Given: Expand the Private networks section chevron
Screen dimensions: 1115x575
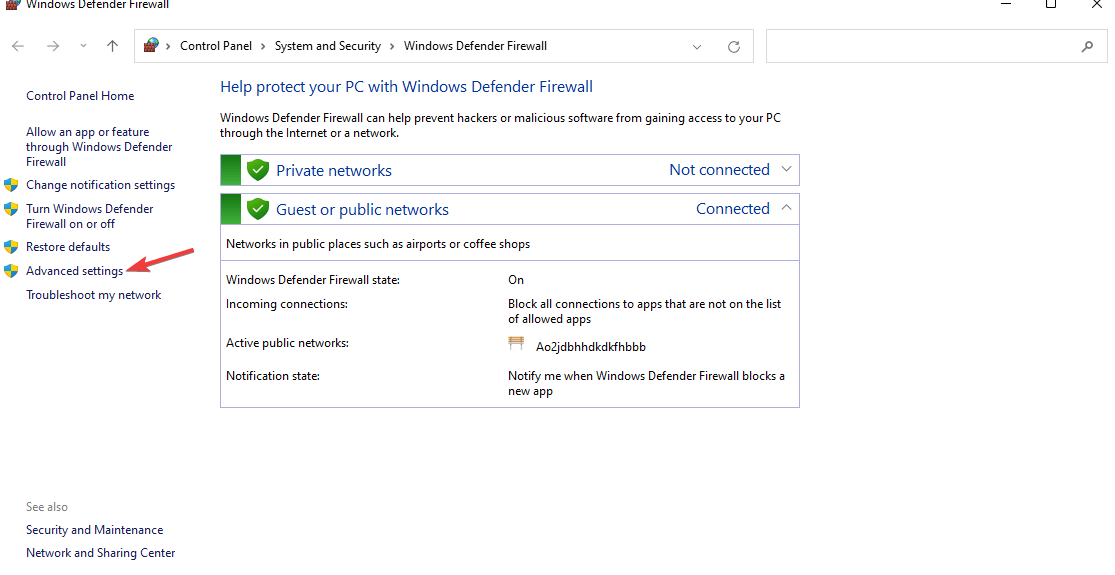Looking at the screenshot, I should tap(786, 169).
